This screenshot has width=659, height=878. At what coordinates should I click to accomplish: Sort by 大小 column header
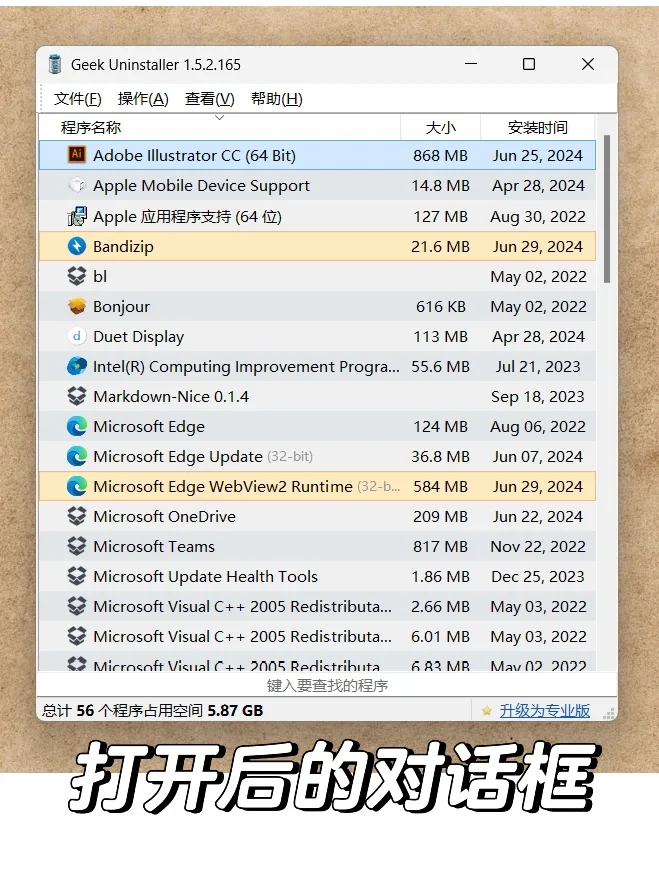tap(441, 127)
